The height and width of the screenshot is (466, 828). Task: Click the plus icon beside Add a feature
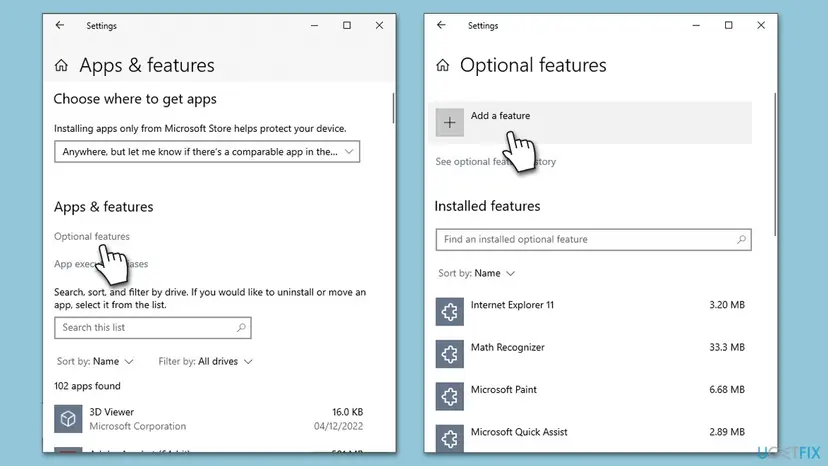449,123
